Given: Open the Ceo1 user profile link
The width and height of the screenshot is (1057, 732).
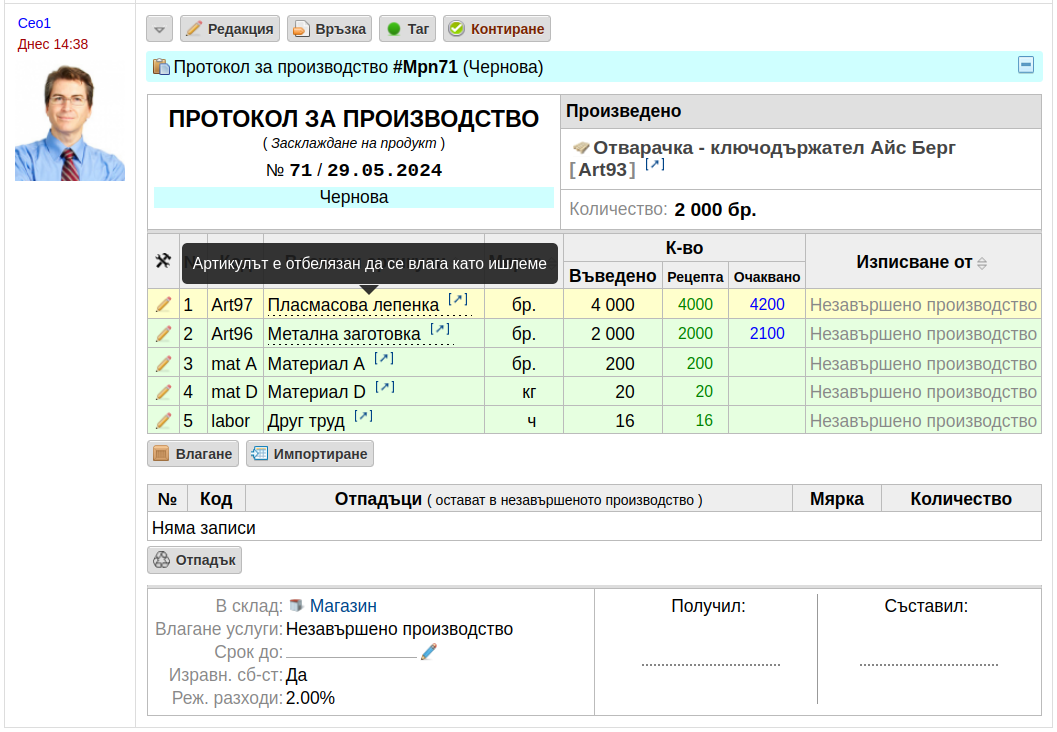Looking at the screenshot, I should (x=34, y=23).
